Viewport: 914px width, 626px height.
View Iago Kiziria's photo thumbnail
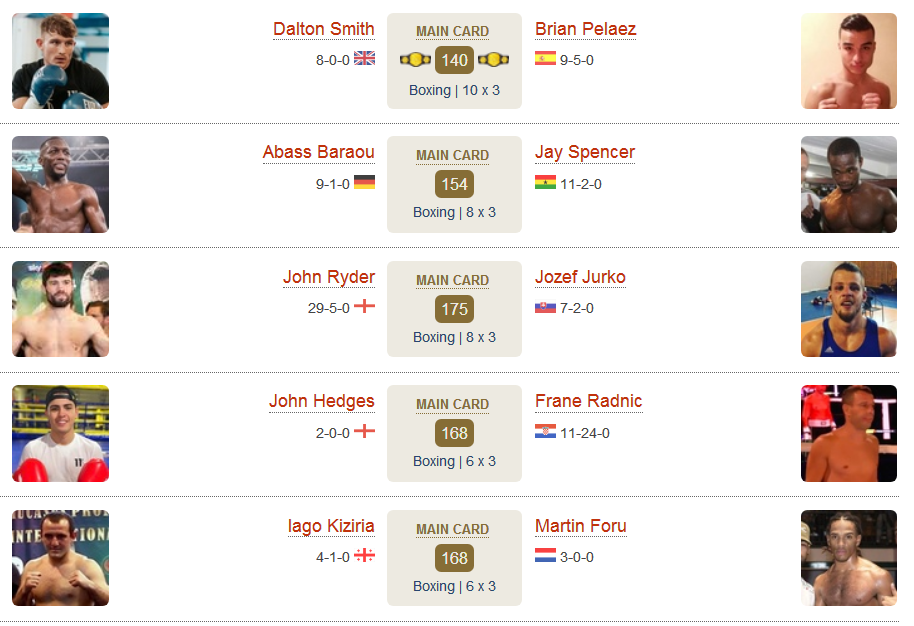(x=61, y=558)
